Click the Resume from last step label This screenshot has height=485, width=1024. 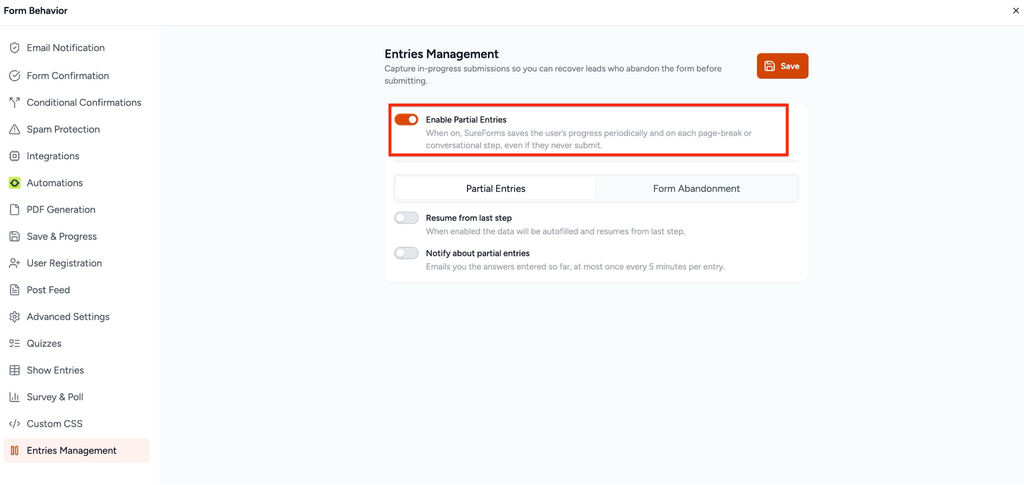[x=469, y=218]
